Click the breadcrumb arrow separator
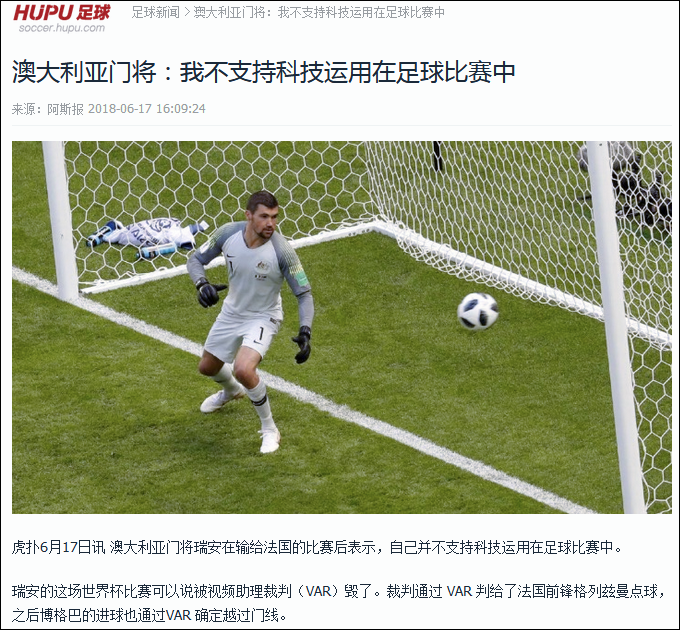680x630 pixels. point(187,13)
